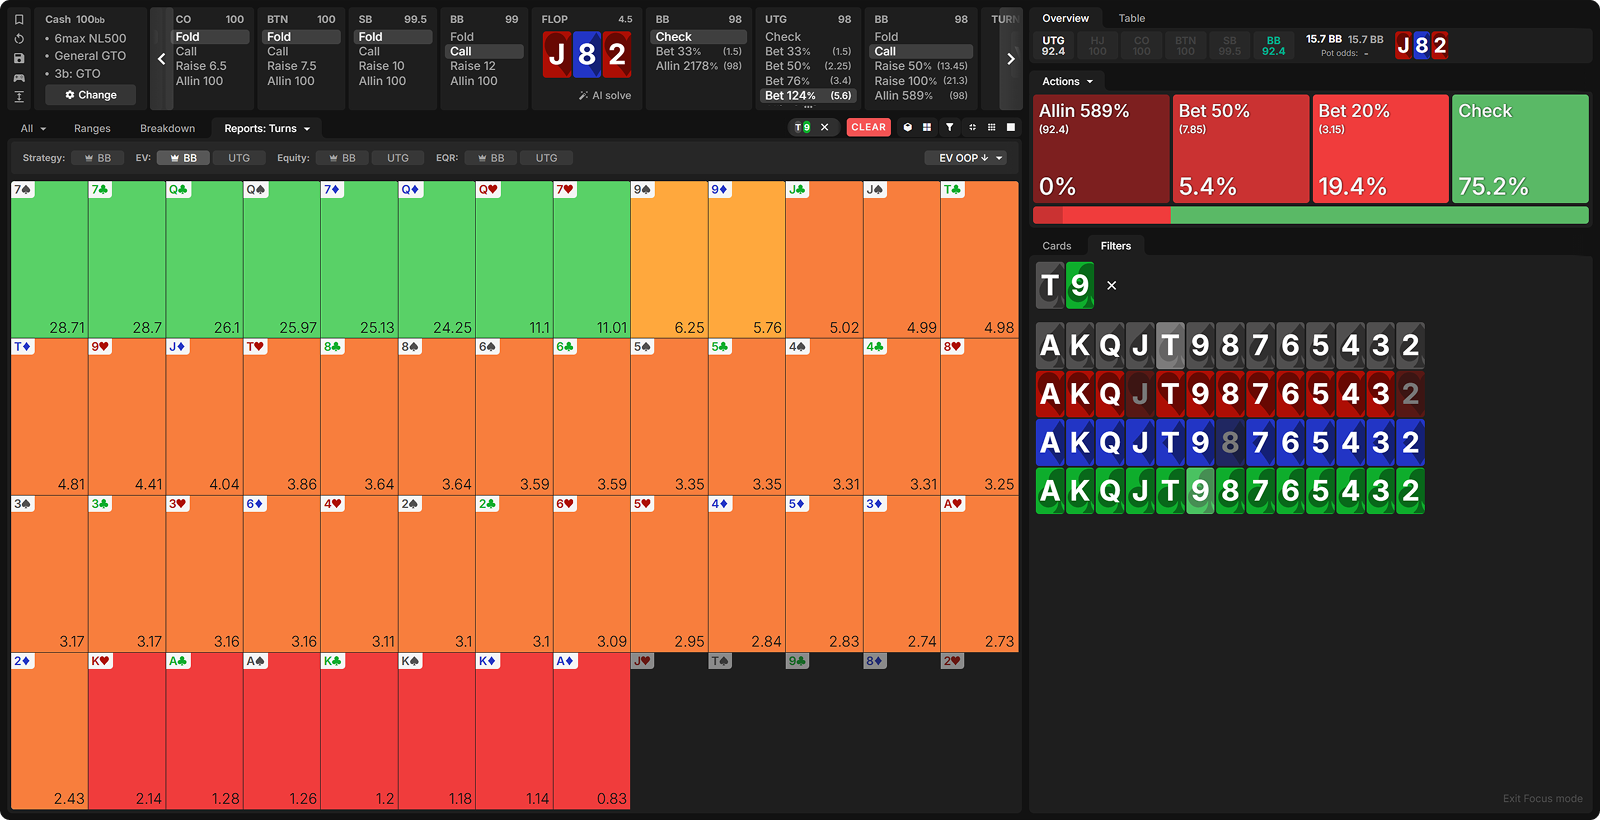This screenshot has height=820, width=1600.
Task: Click the floppy disk save icon
Action: tap(19, 58)
